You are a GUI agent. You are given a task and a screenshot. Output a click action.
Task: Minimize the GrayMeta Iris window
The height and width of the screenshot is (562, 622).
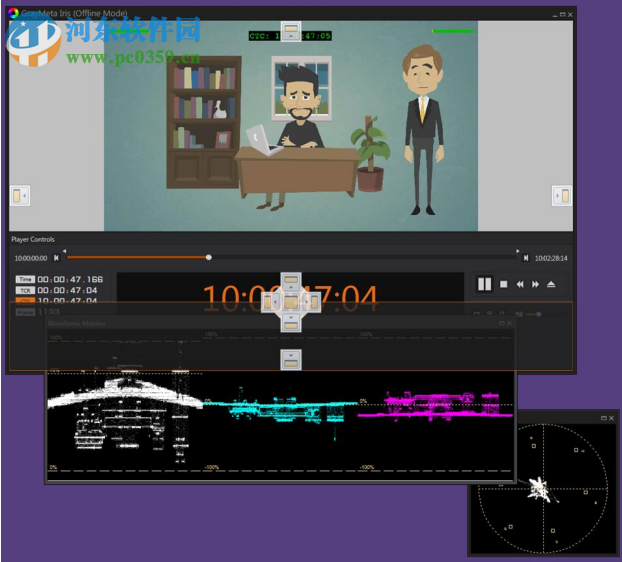[555, 15]
